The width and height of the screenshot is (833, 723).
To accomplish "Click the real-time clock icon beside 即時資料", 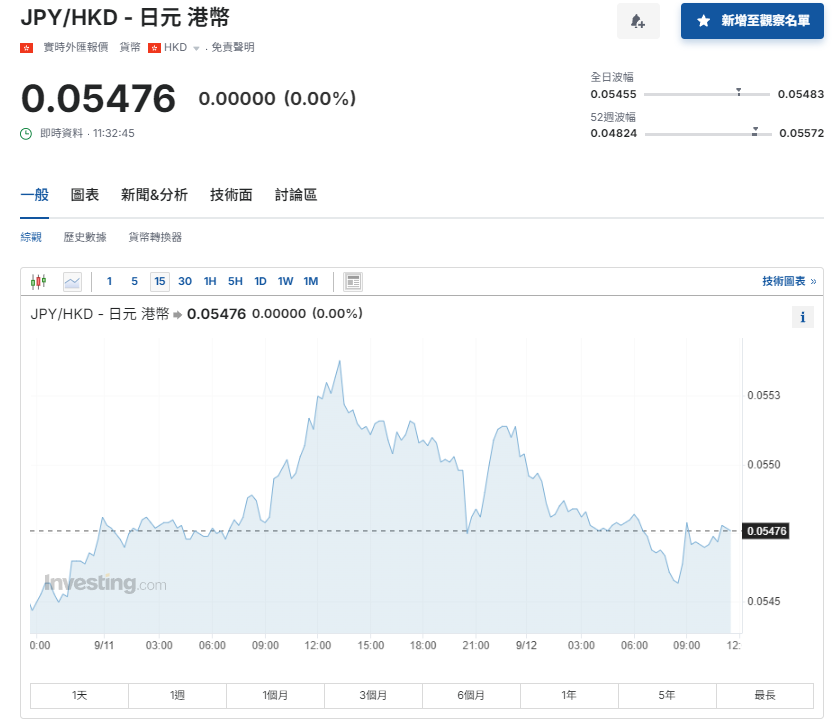I will (x=27, y=133).
